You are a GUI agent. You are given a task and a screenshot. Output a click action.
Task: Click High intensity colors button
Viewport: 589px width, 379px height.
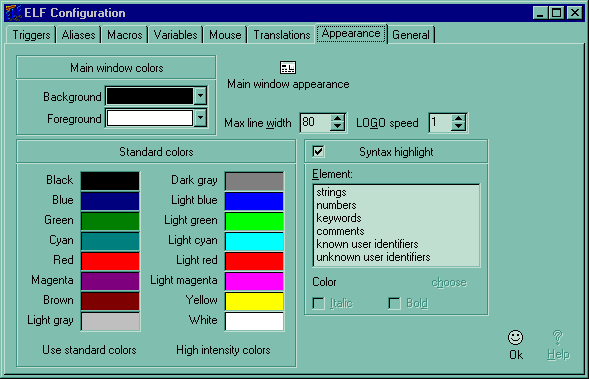pyautogui.click(x=223, y=350)
